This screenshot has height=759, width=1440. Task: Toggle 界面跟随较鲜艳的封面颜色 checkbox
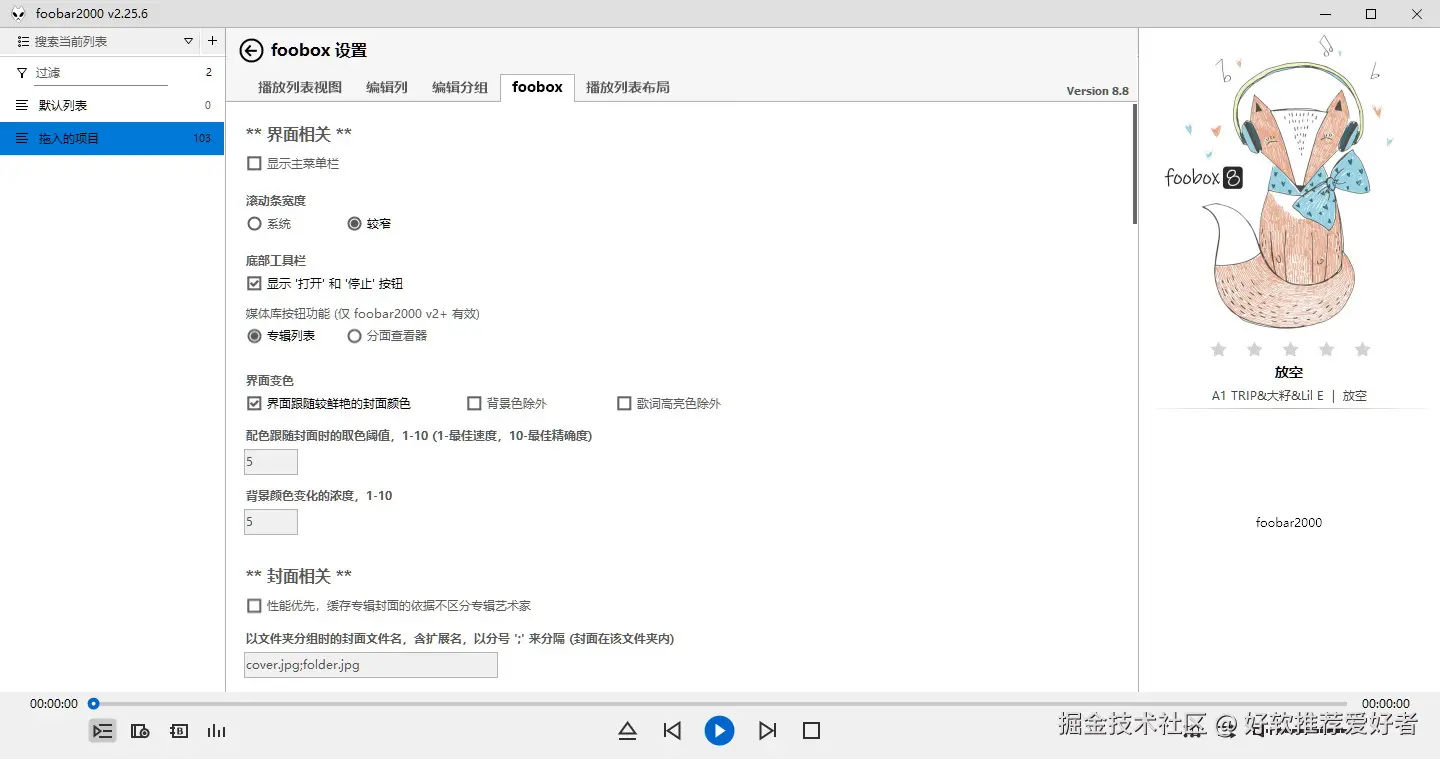(254, 403)
